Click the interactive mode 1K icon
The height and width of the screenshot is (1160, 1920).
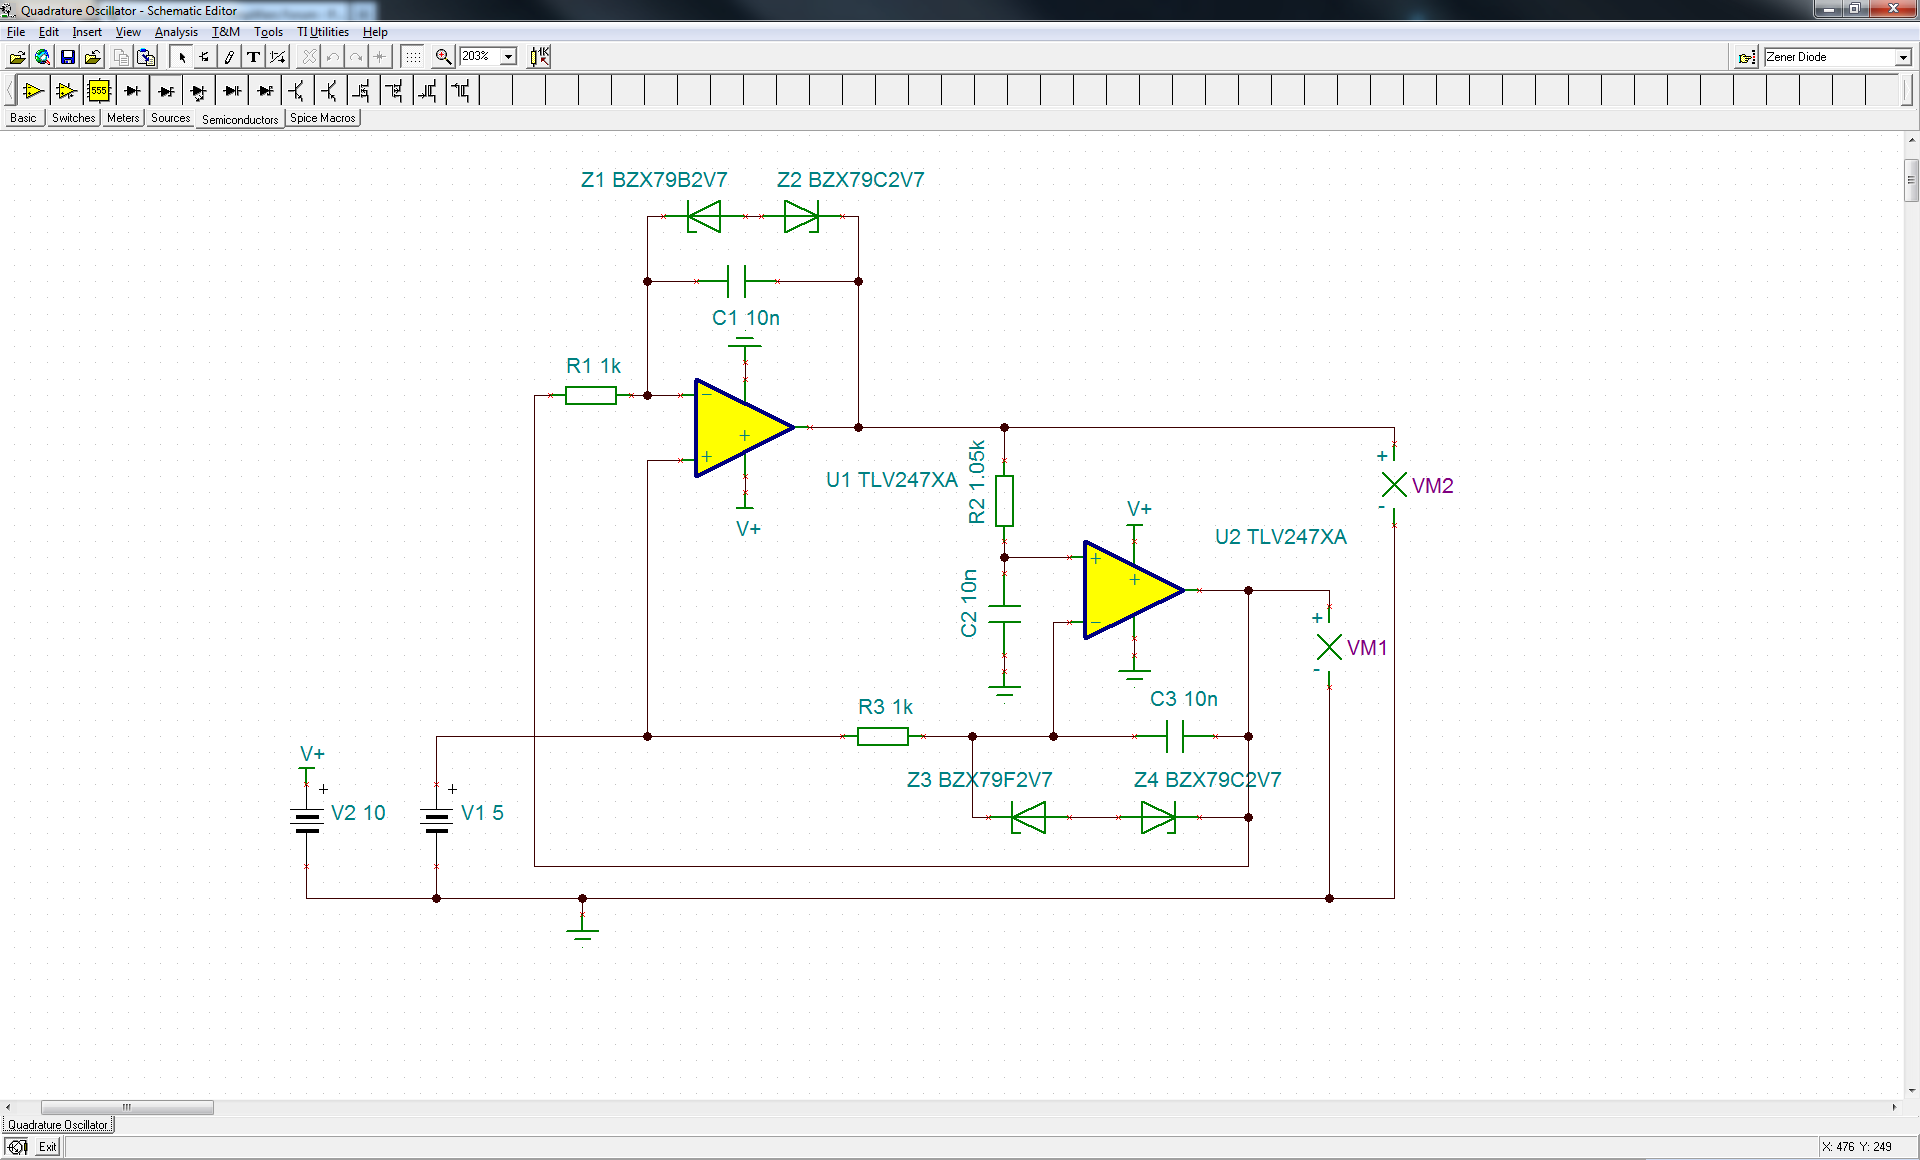(x=539, y=57)
